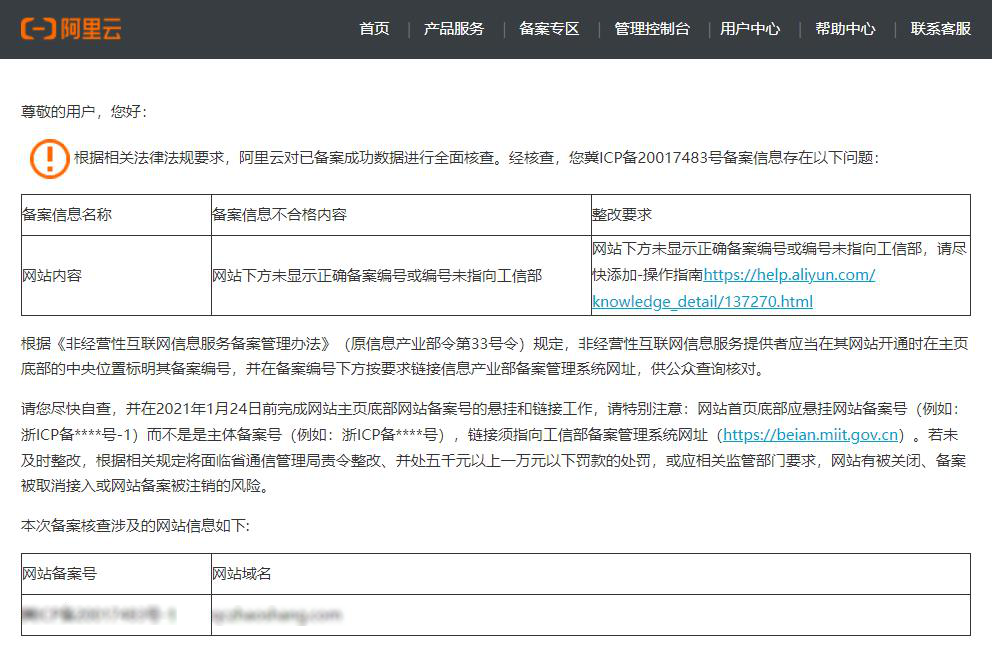The image size is (992, 650).
Task: Click 联系客服 in the top navigation
Action: click(x=941, y=28)
